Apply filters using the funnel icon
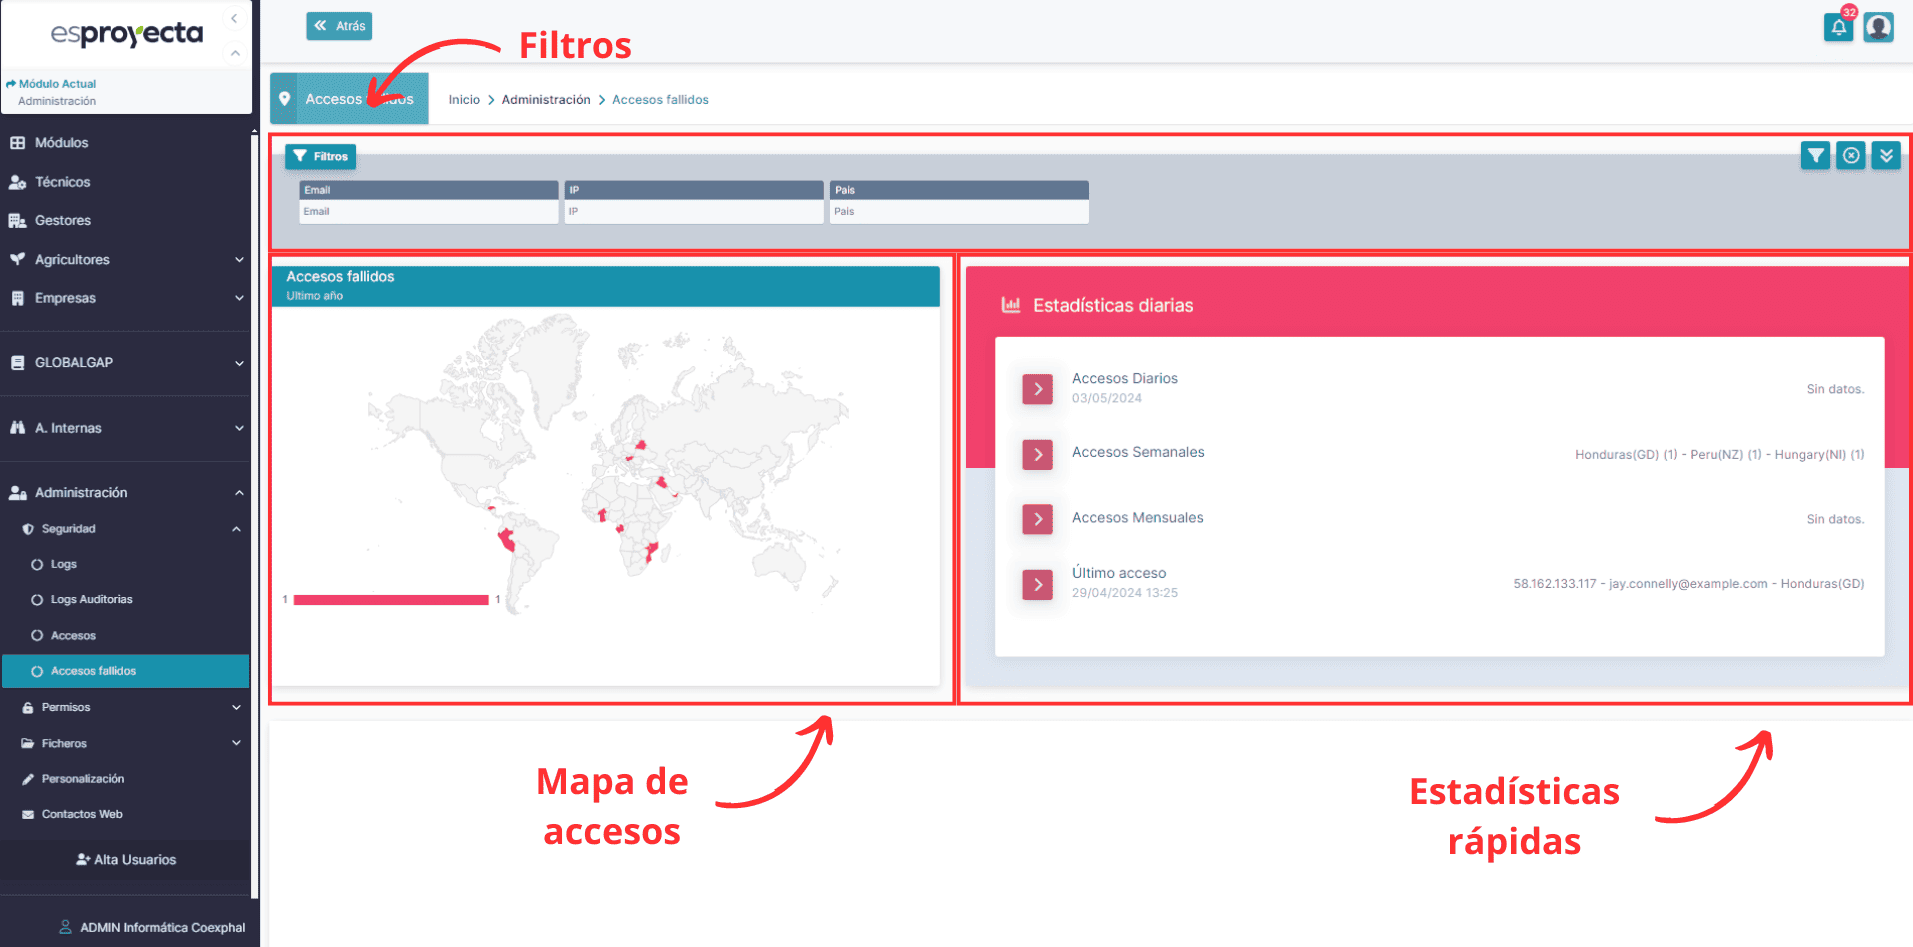1913x947 pixels. (x=1814, y=155)
